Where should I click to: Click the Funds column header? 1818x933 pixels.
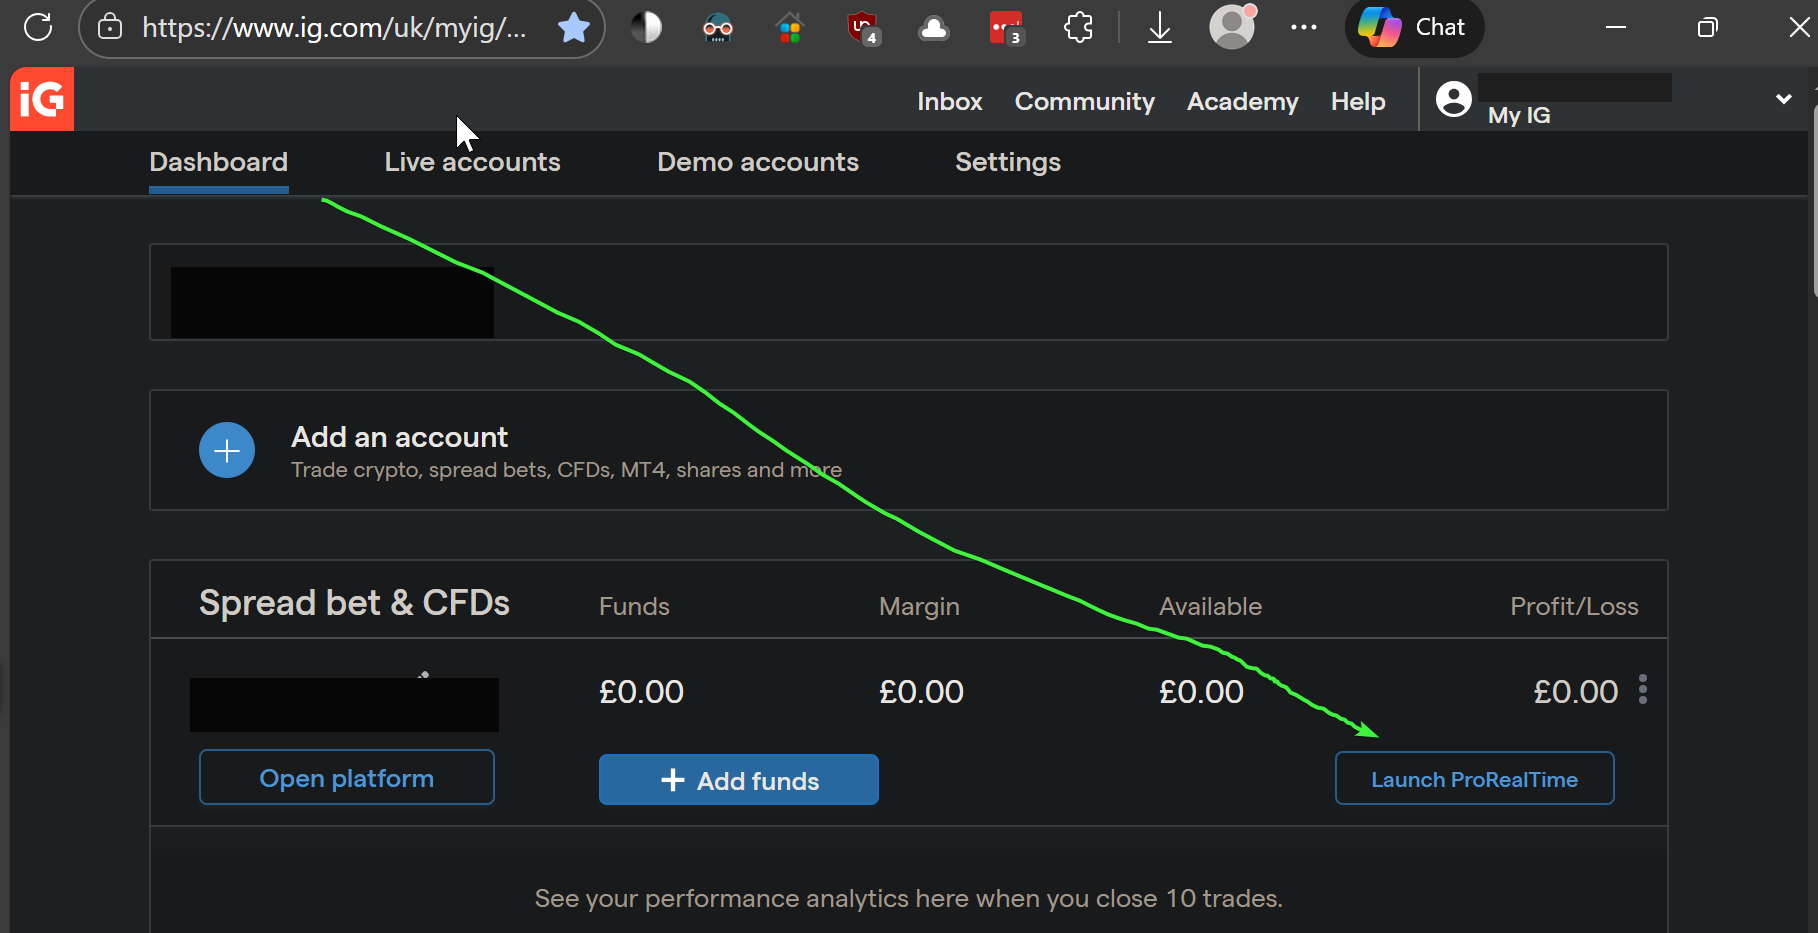[634, 606]
